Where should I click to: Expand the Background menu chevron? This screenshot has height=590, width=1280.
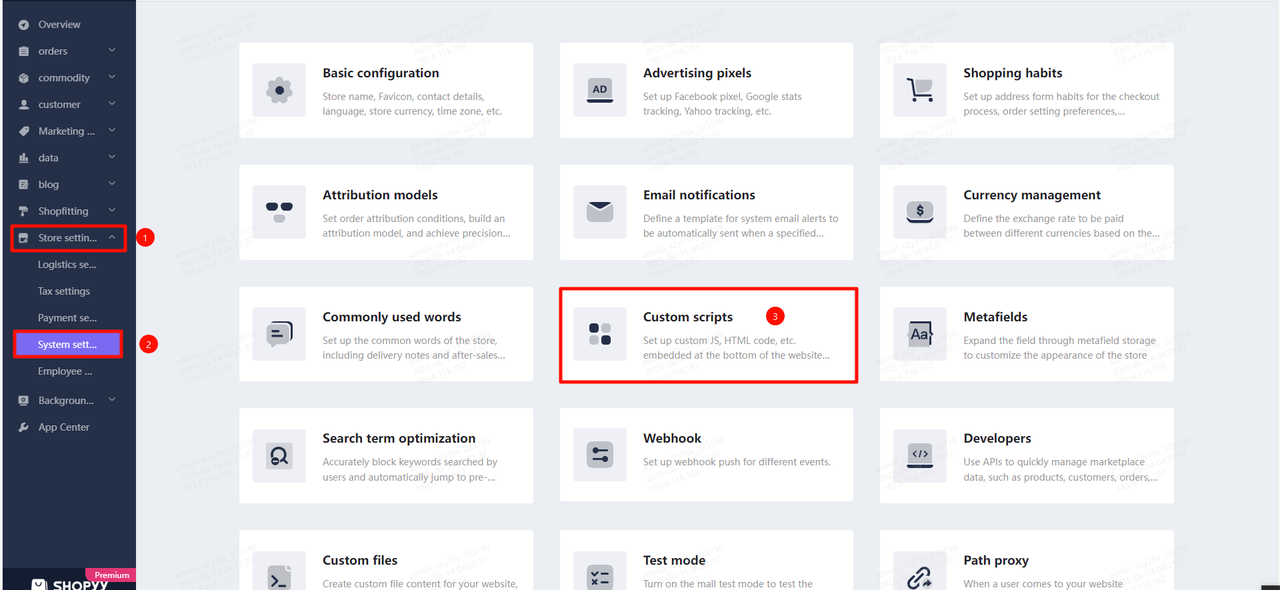tap(112, 400)
